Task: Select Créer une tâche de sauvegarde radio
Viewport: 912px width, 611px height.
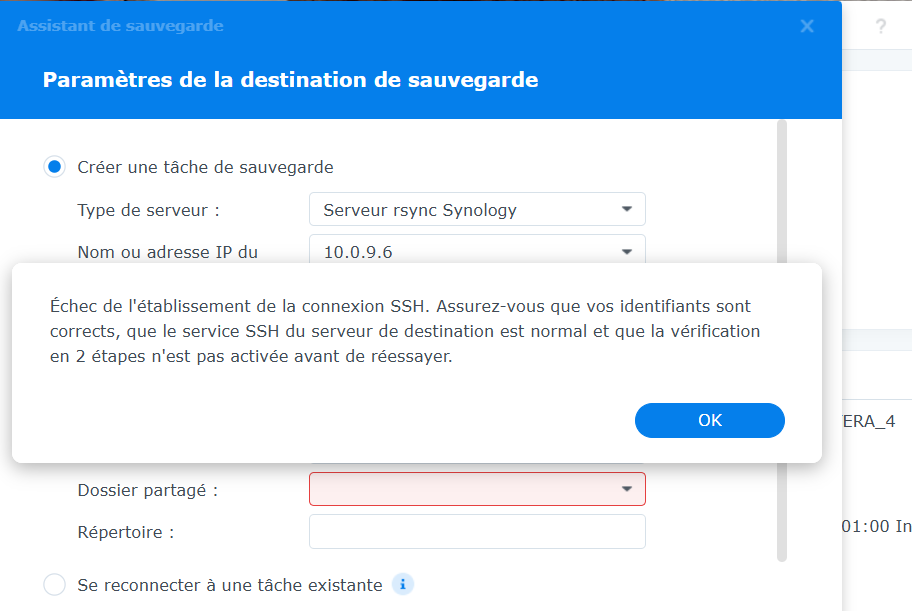Action: 55,167
